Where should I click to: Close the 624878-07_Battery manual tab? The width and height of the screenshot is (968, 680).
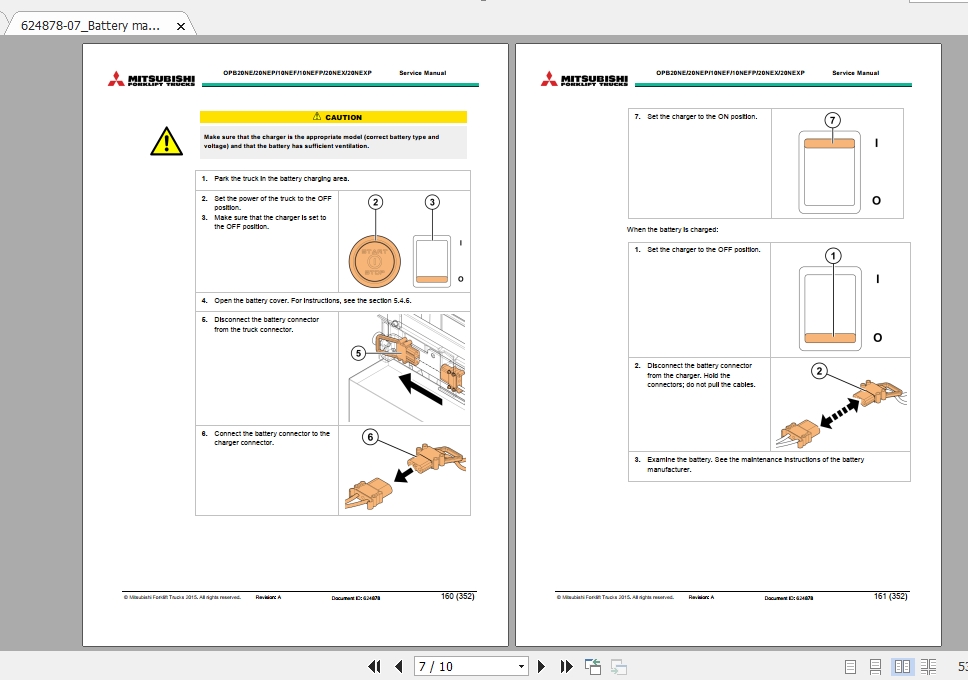(180, 27)
